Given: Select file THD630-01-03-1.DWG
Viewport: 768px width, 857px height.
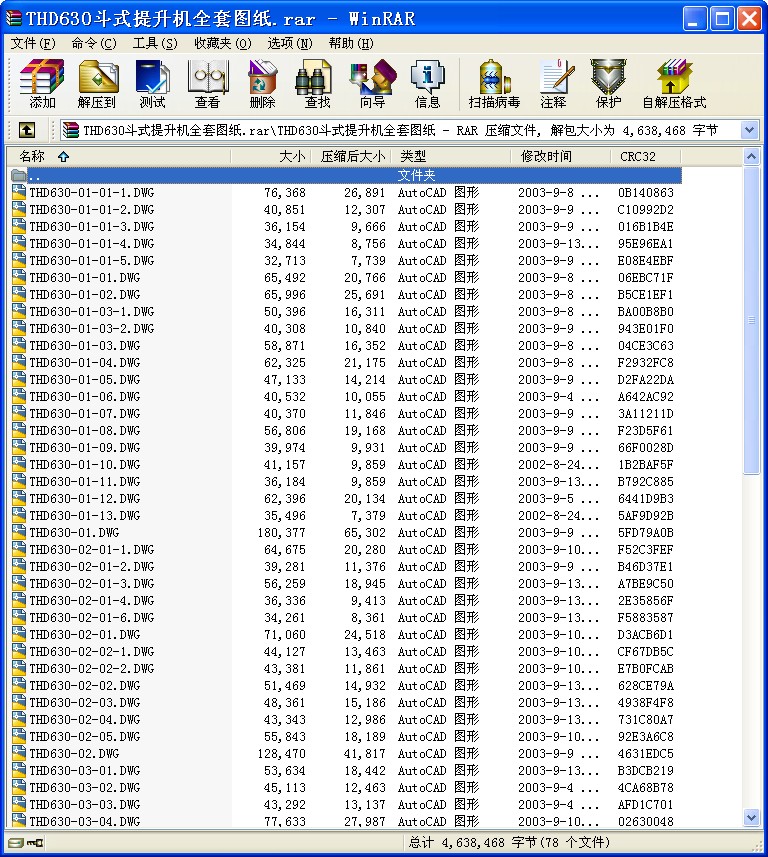Looking at the screenshot, I should (x=92, y=311).
